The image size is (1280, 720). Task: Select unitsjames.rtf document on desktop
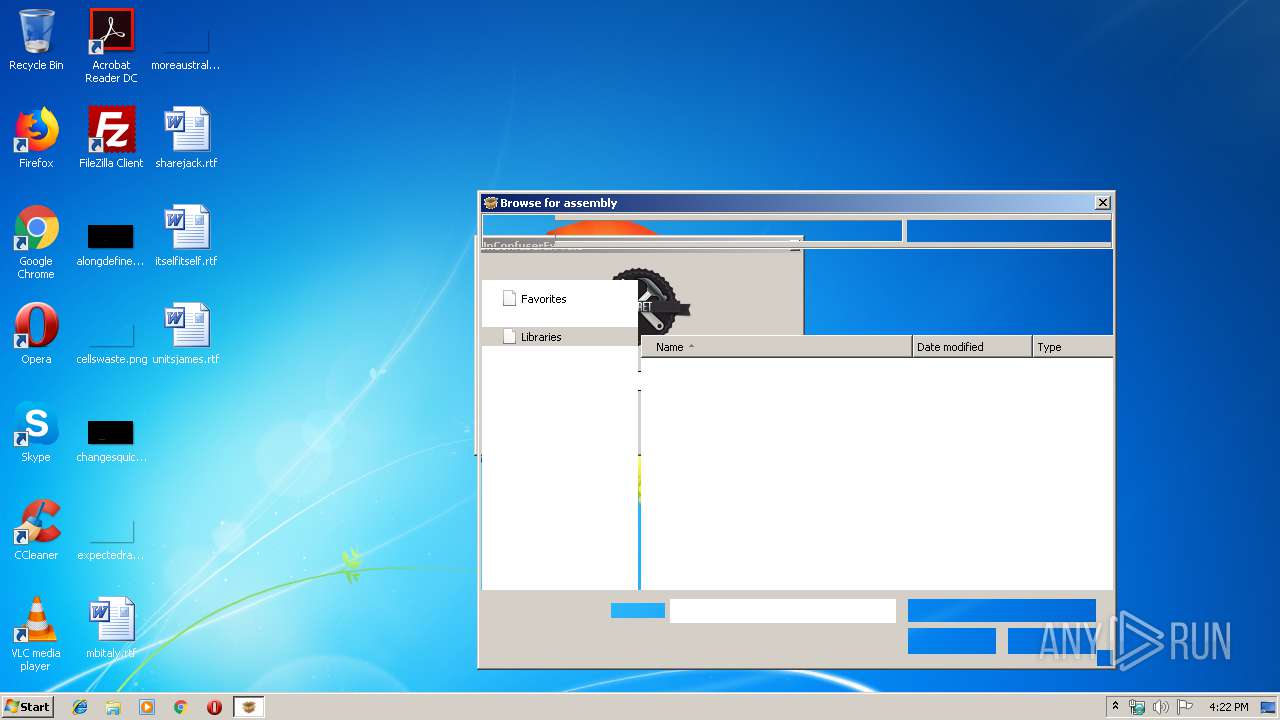click(186, 335)
